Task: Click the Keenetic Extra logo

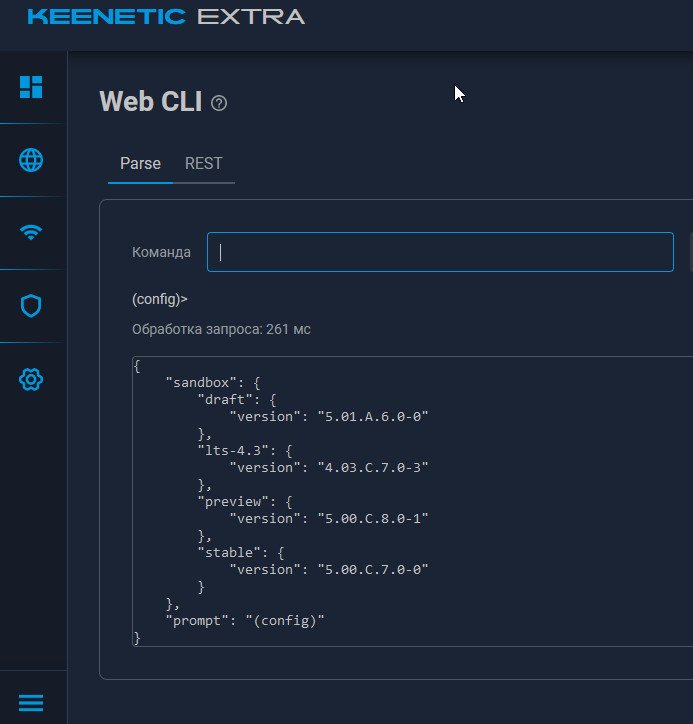Action: (166, 17)
